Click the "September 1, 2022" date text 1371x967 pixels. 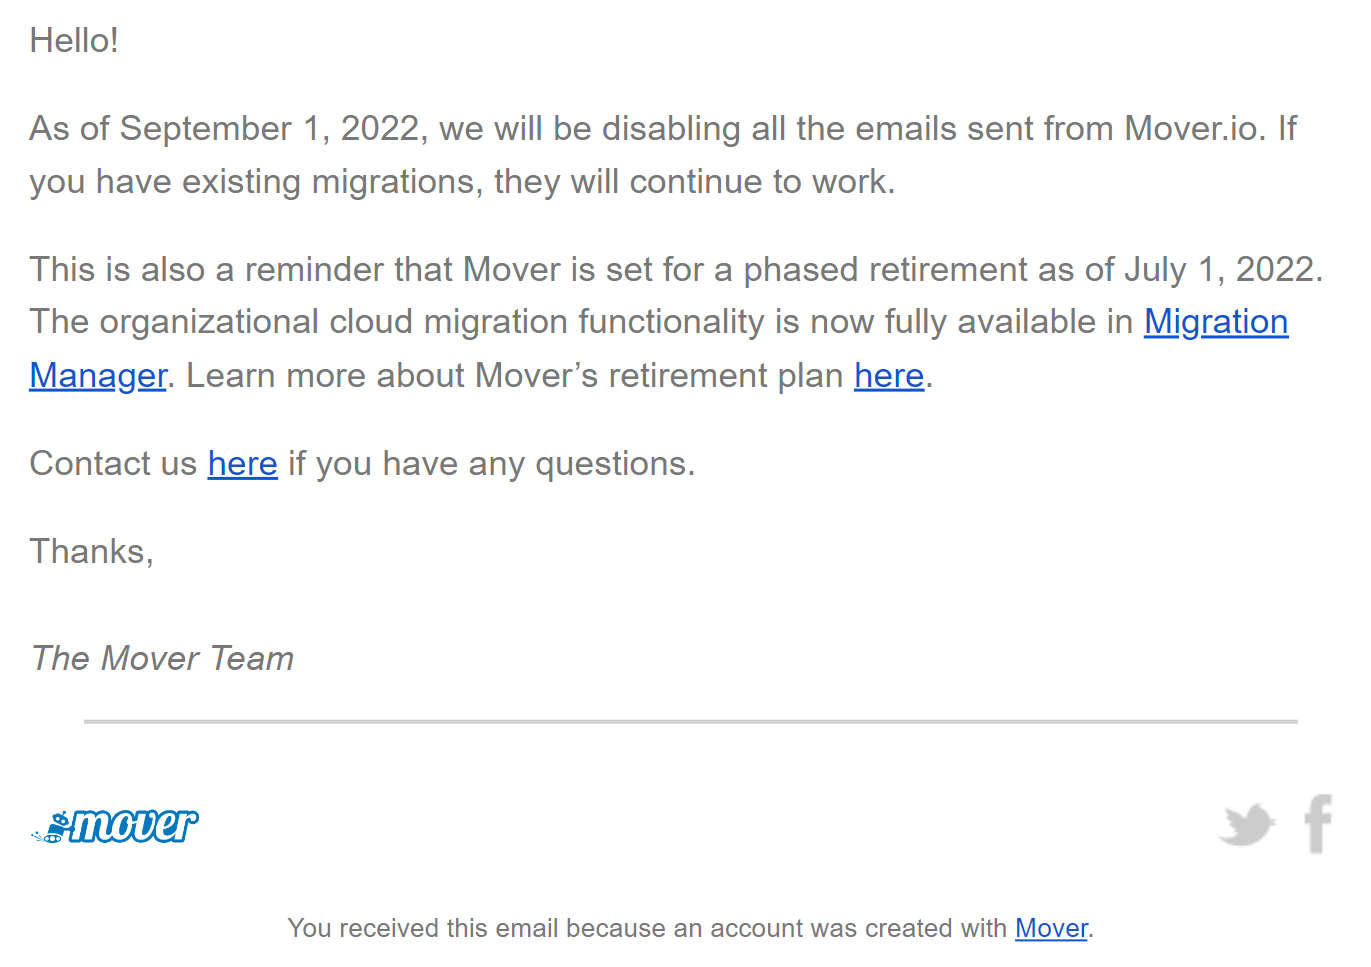click(x=273, y=129)
